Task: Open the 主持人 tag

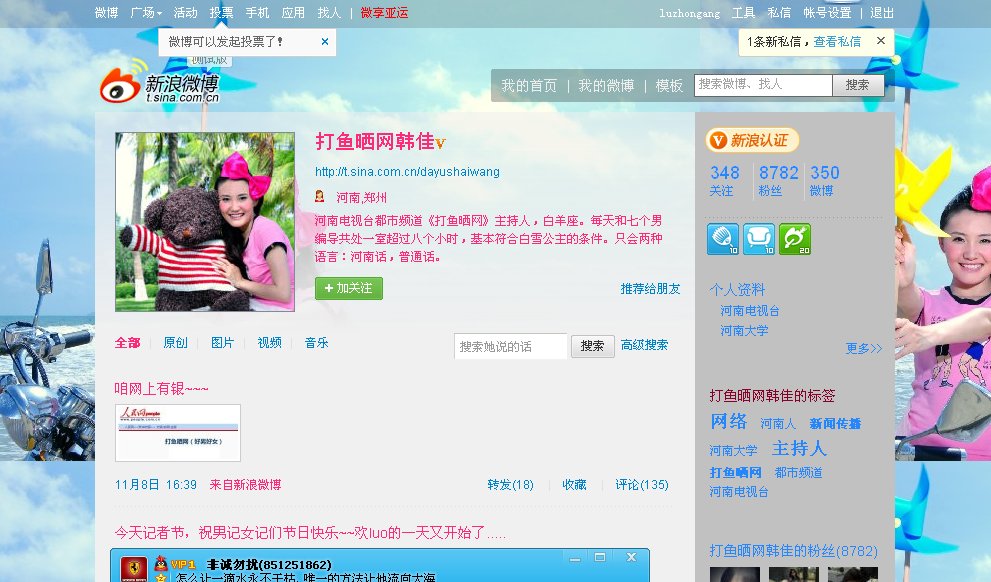Action: coord(799,449)
